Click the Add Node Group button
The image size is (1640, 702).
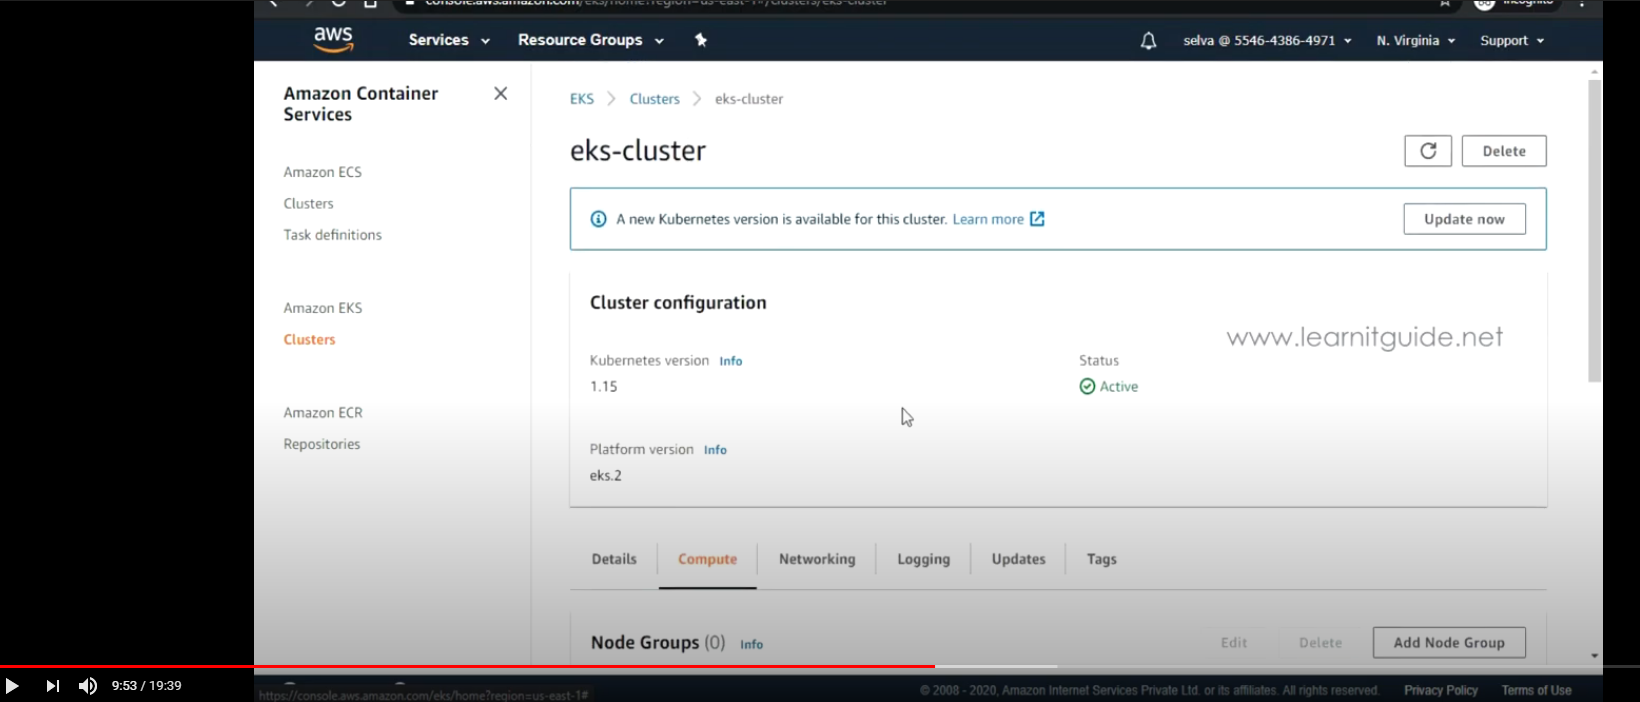(1449, 643)
